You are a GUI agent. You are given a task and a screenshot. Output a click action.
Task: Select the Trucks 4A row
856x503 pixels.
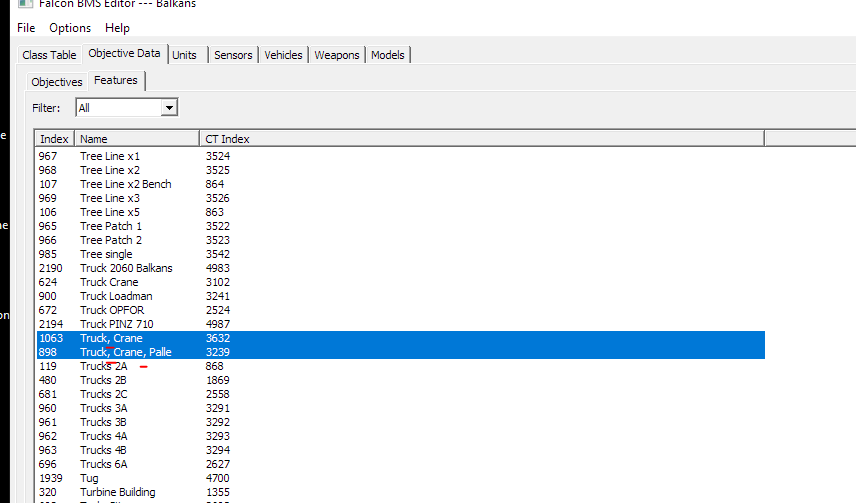(x=400, y=436)
